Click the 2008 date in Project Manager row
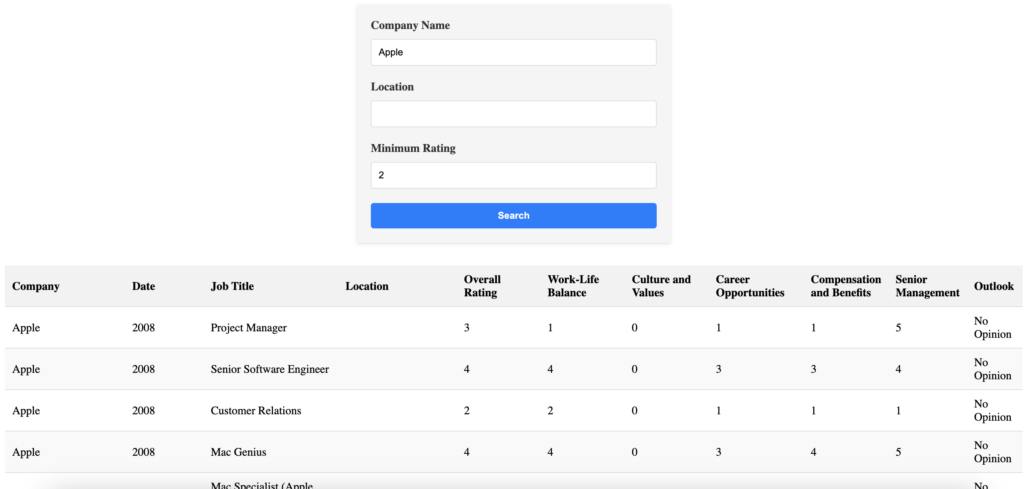 point(144,328)
